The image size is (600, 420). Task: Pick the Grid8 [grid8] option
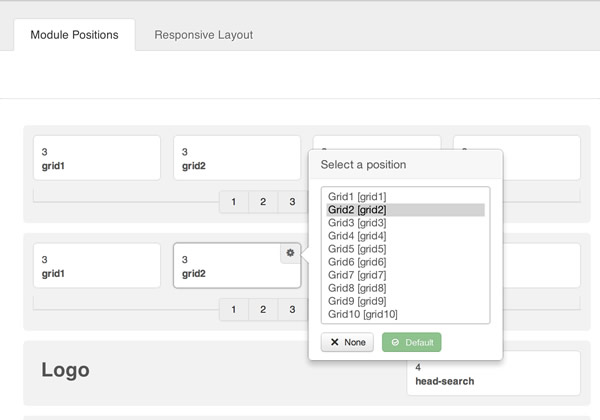(357, 288)
